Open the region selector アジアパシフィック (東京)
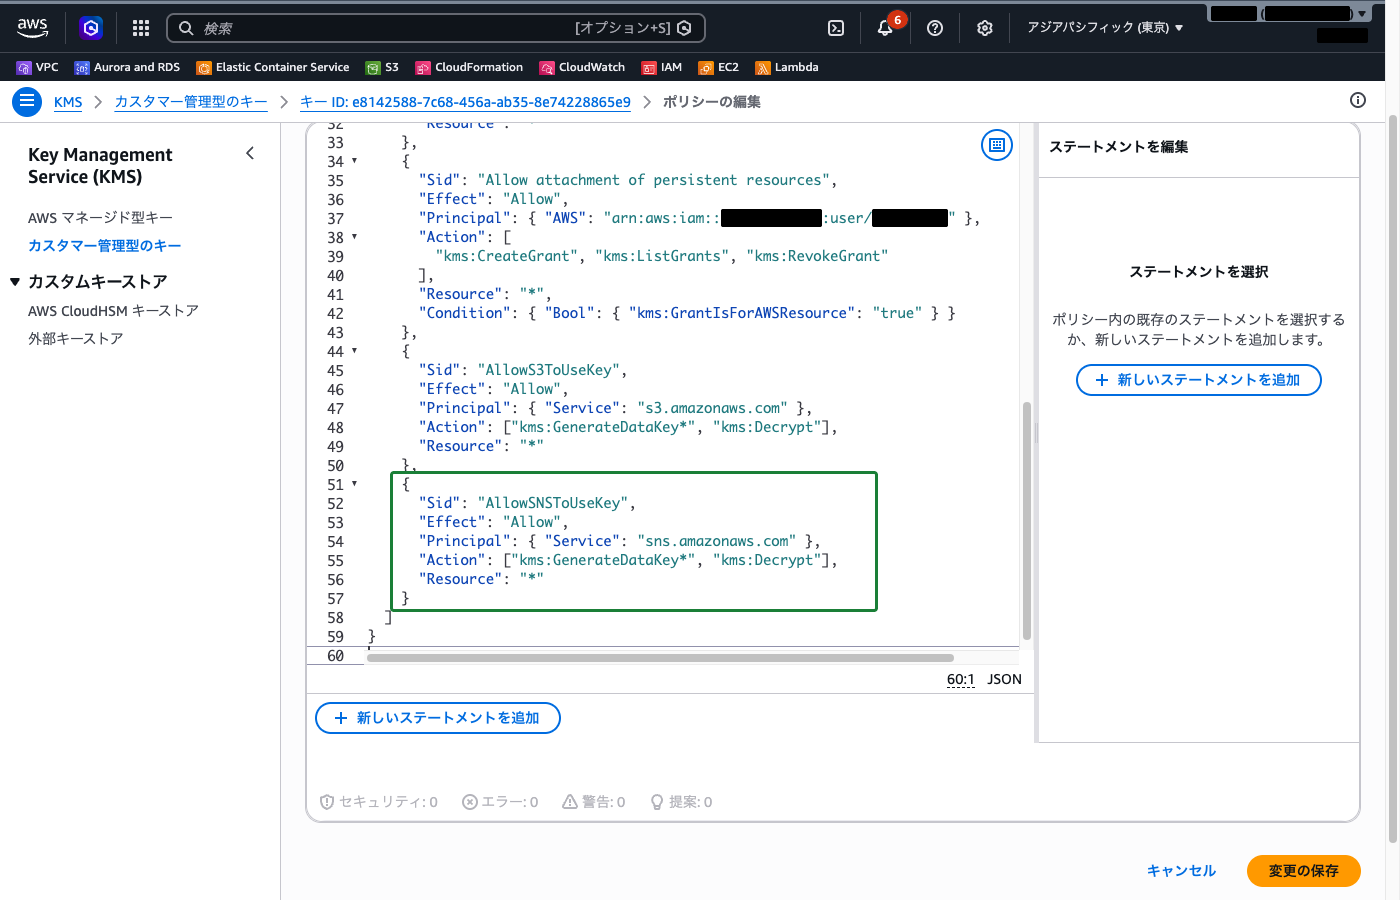The height and width of the screenshot is (900, 1400). tap(1105, 28)
